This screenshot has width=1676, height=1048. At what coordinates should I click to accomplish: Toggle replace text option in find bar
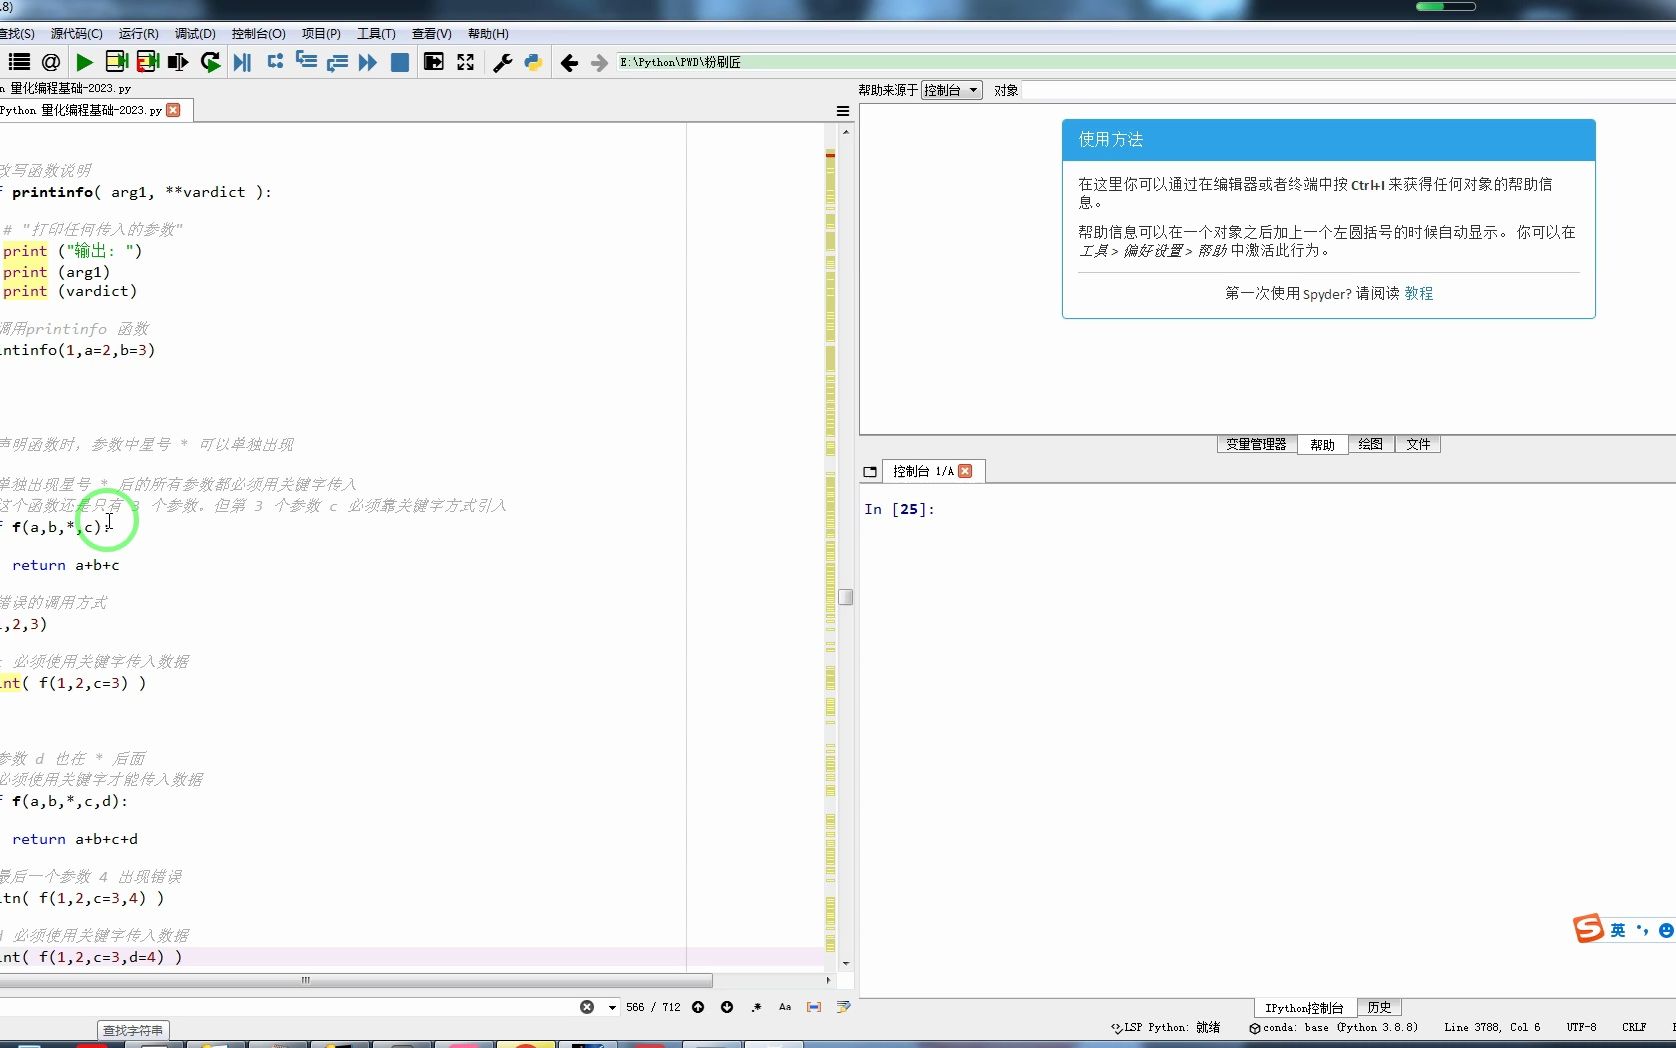click(x=843, y=1007)
